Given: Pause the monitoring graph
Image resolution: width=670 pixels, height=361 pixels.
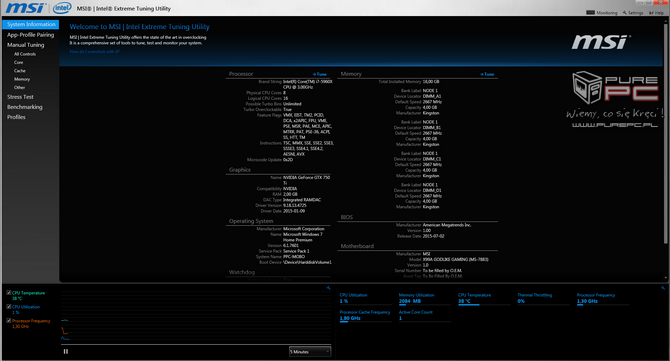Looking at the screenshot, I should 66,351.
